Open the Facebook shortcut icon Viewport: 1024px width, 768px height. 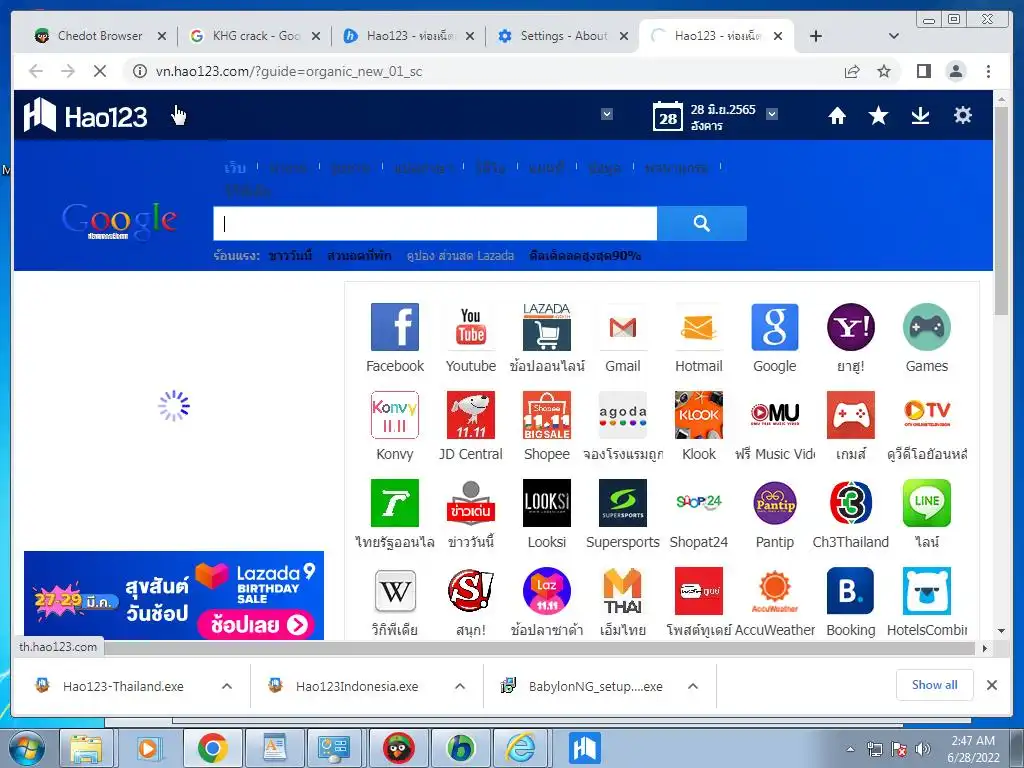[394, 327]
